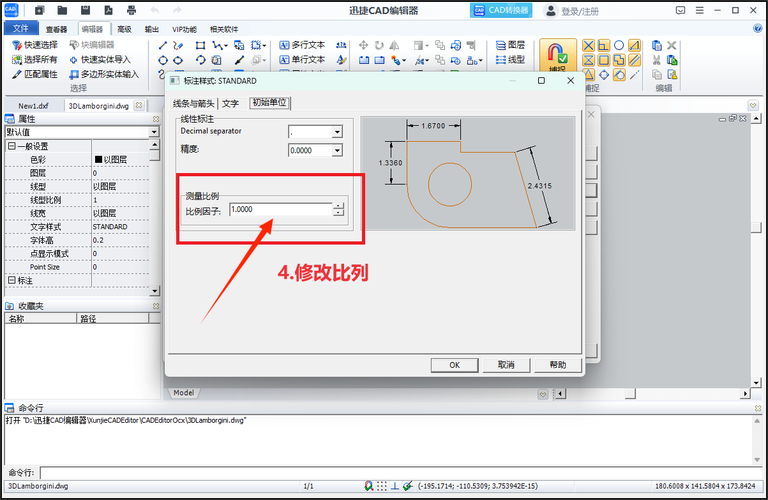Image resolution: width=768 pixels, height=500 pixels.
Task: Click the 取消 cancel button
Action: (x=506, y=365)
